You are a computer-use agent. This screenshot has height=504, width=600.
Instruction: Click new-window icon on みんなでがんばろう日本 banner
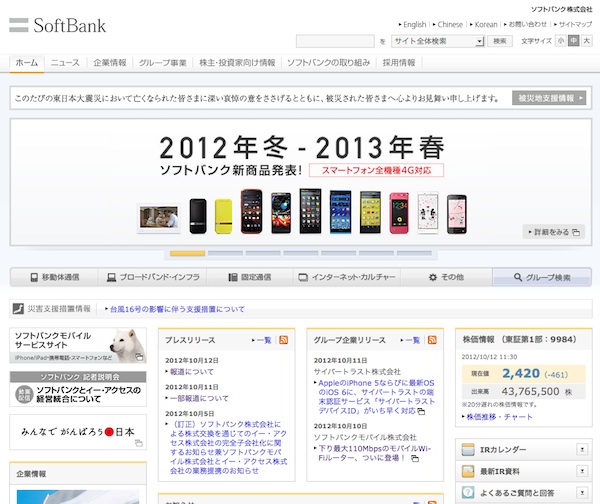(139, 443)
